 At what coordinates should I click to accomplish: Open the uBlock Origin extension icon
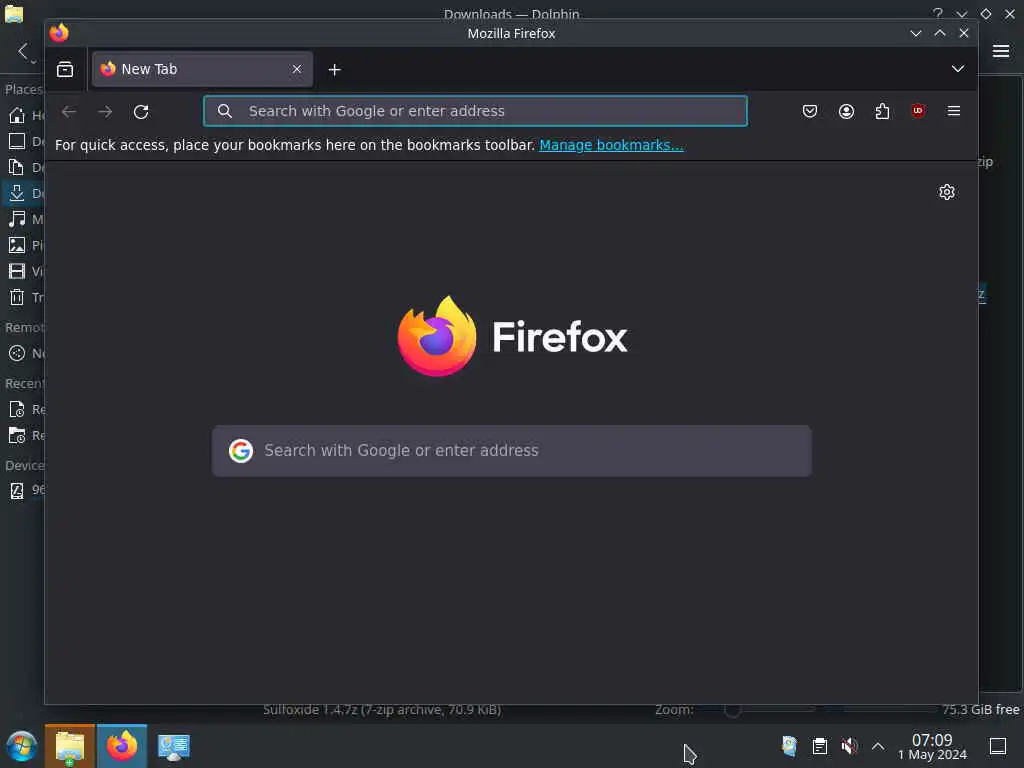(918, 111)
